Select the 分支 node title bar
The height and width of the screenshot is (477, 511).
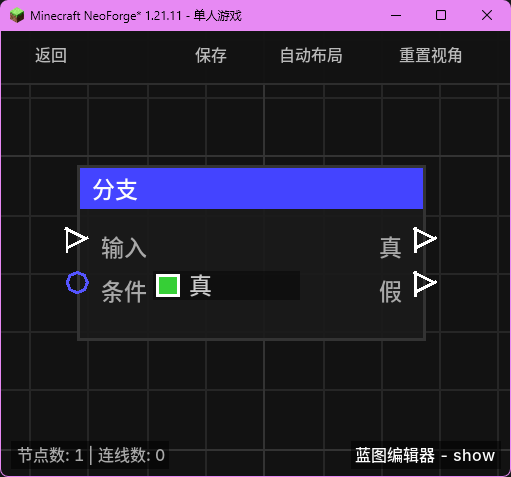click(x=251, y=188)
